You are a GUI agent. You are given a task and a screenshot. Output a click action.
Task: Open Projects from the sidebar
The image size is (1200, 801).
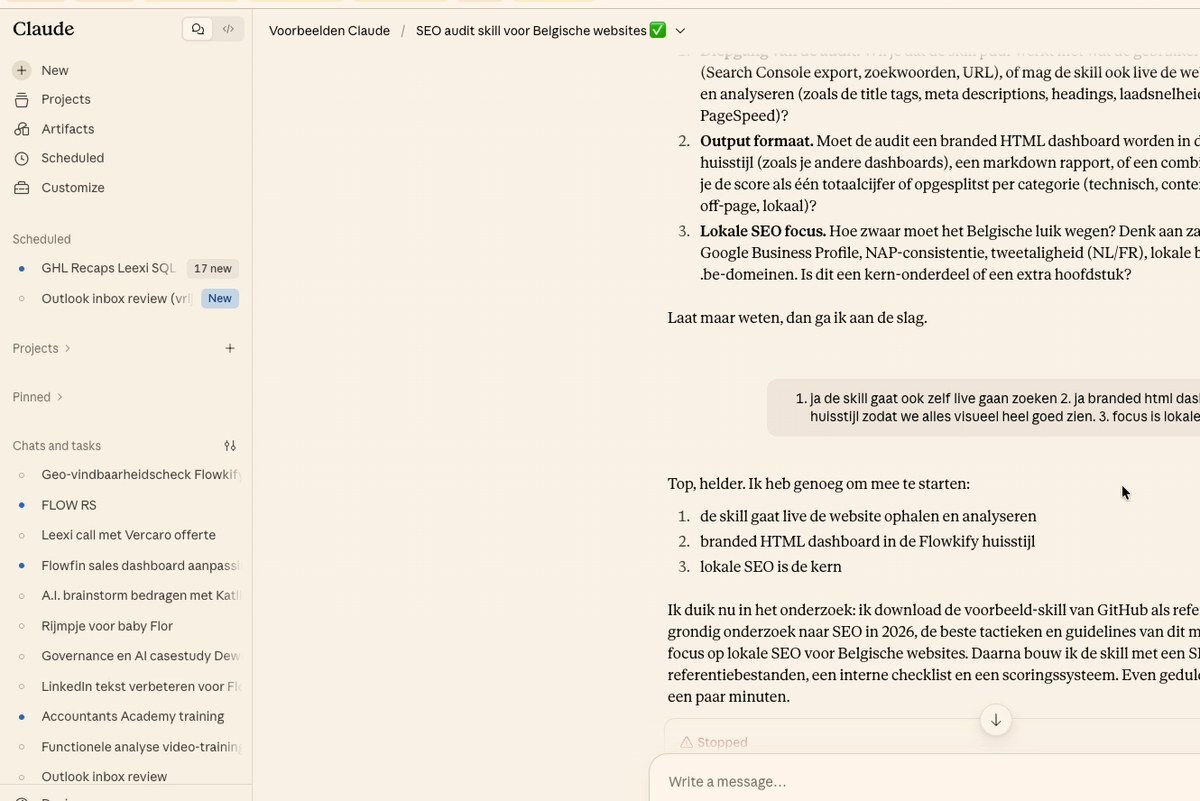pos(66,99)
